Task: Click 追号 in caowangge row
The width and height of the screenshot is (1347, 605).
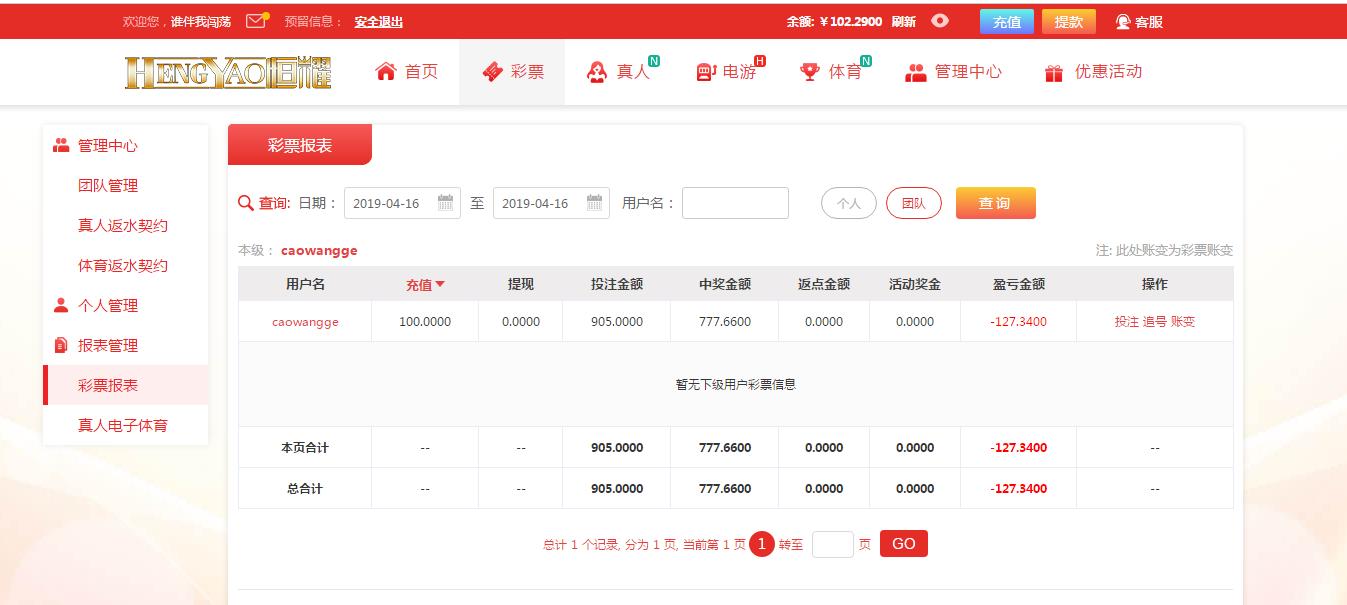Action: [1155, 322]
